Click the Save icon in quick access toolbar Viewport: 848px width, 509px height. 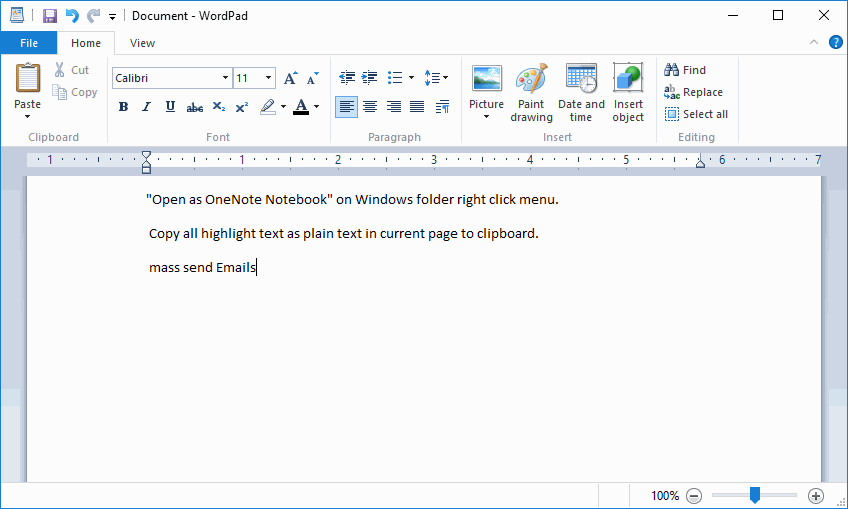(x=50, y=16)
